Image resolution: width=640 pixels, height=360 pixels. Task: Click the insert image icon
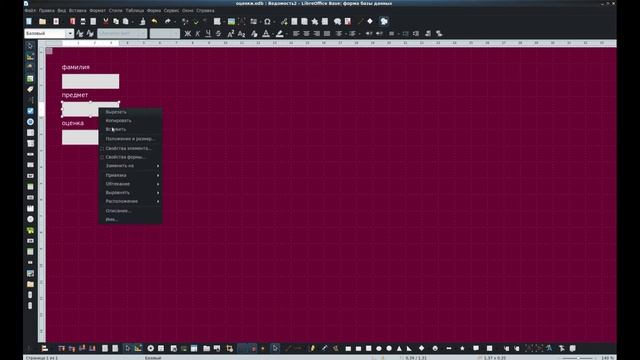tap(231, 21)
